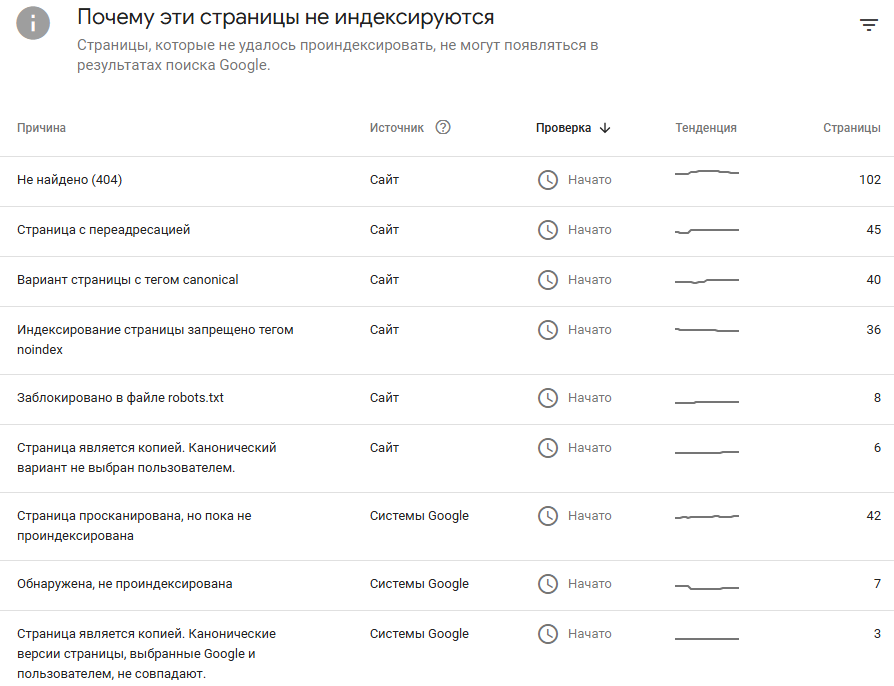View the trend sparkline for 404 row
894x686 pixels.
(706, 172)
